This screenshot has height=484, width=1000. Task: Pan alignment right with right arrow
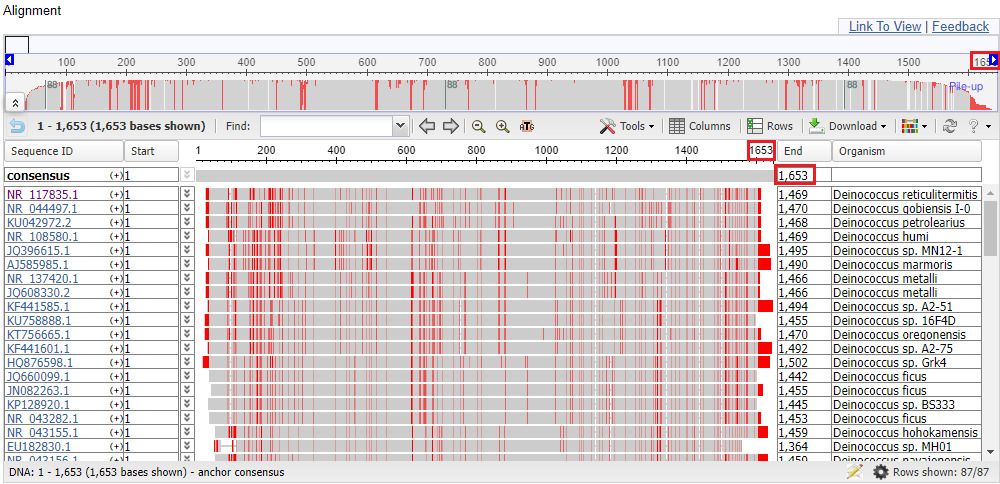pos(451,126)
